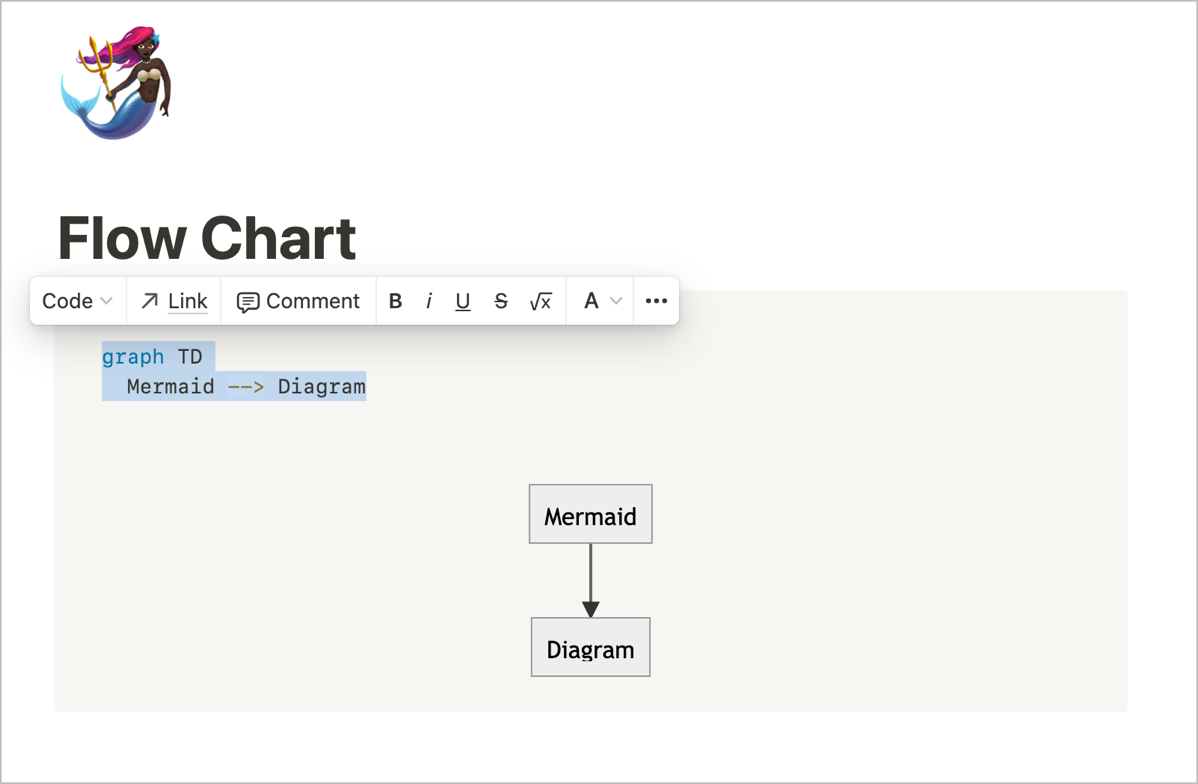Toggle italic formatting
The image size is (1198, 784).
429,301
